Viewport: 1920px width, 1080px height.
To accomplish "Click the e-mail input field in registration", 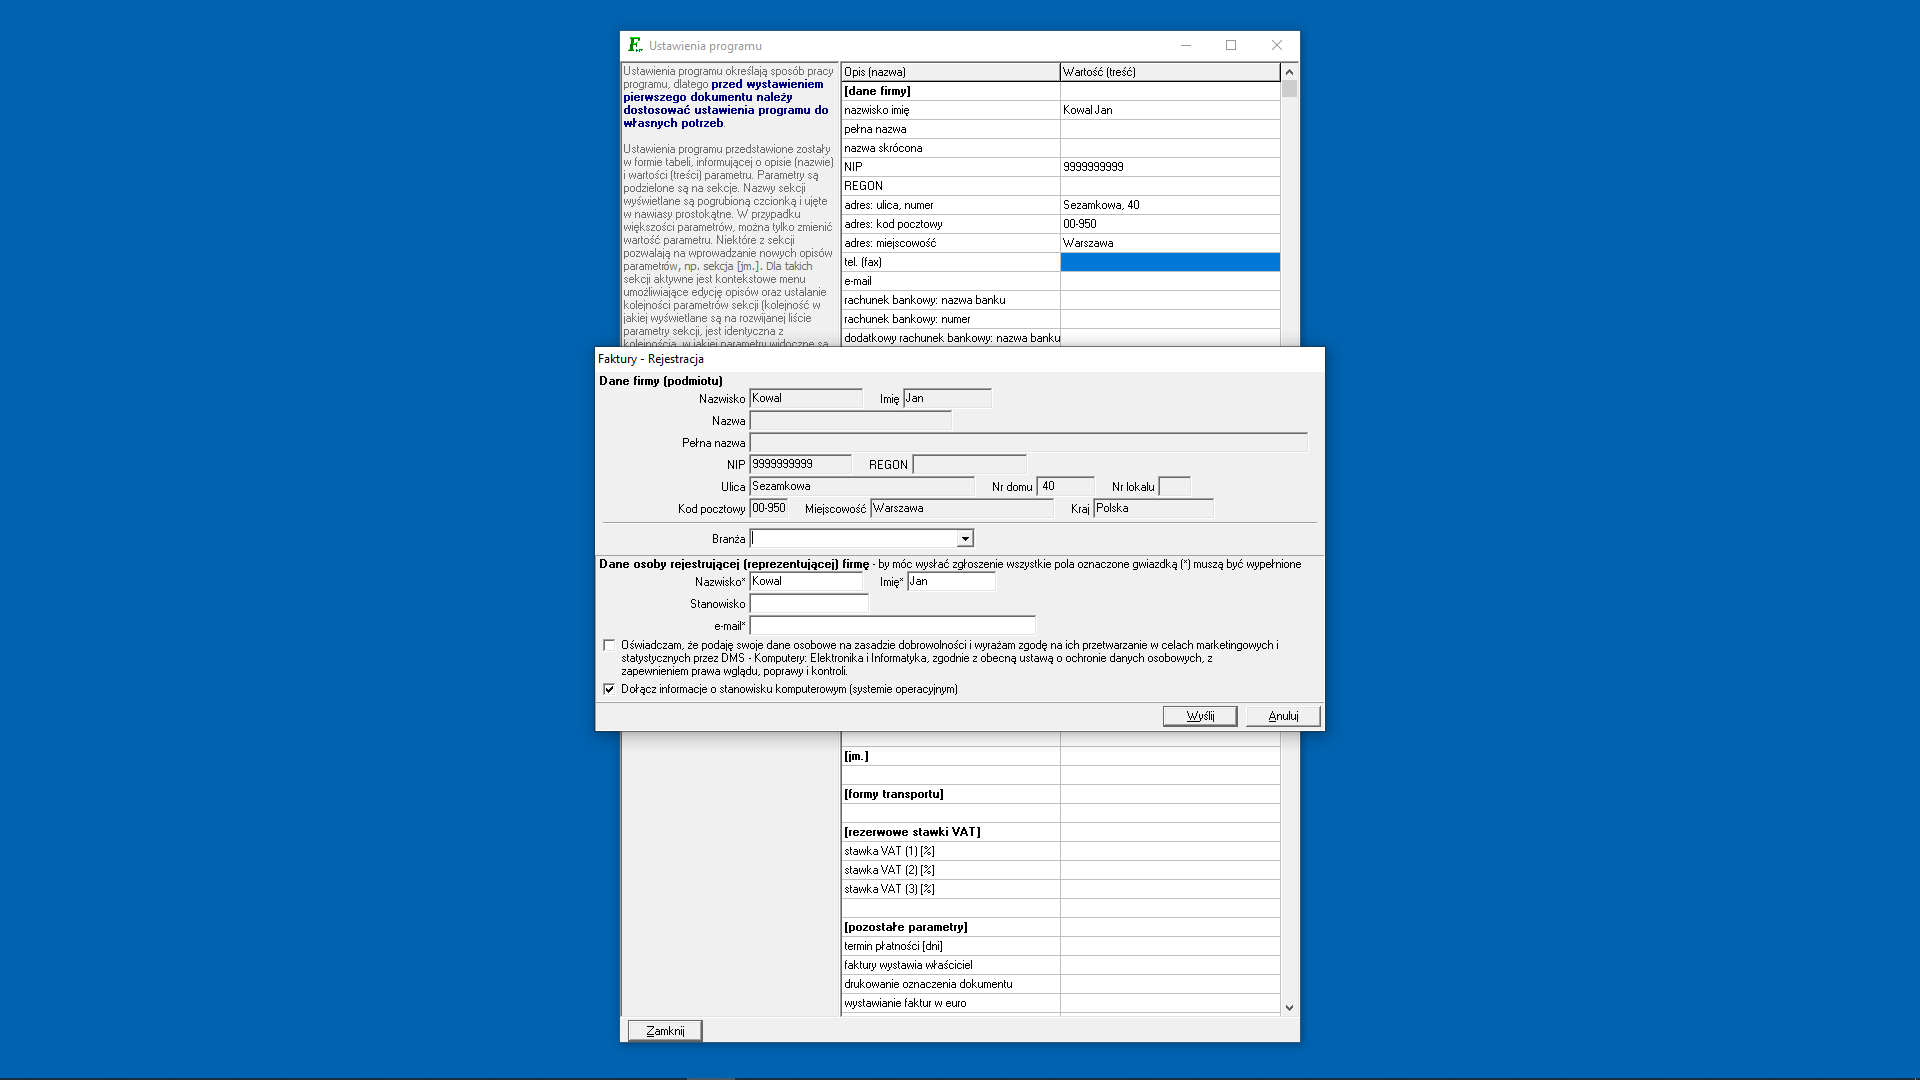I will coord(892,626).
